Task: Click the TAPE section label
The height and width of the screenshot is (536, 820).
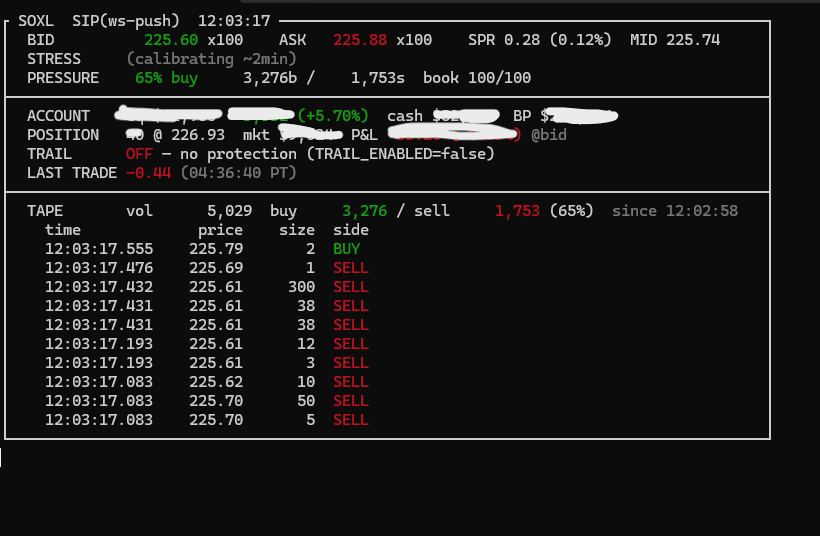Action: point(45,211)
